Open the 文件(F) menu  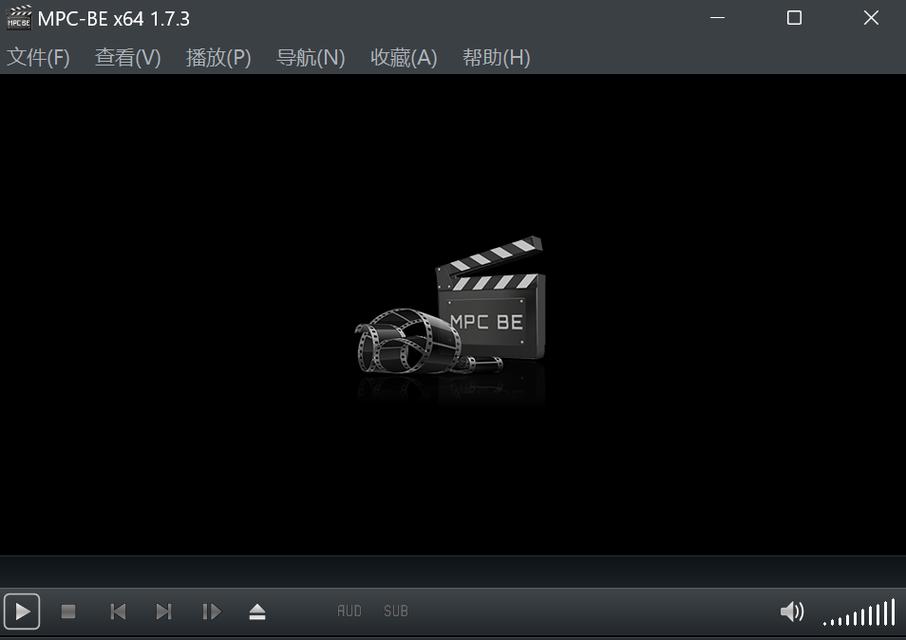click(x=38, y=58)
